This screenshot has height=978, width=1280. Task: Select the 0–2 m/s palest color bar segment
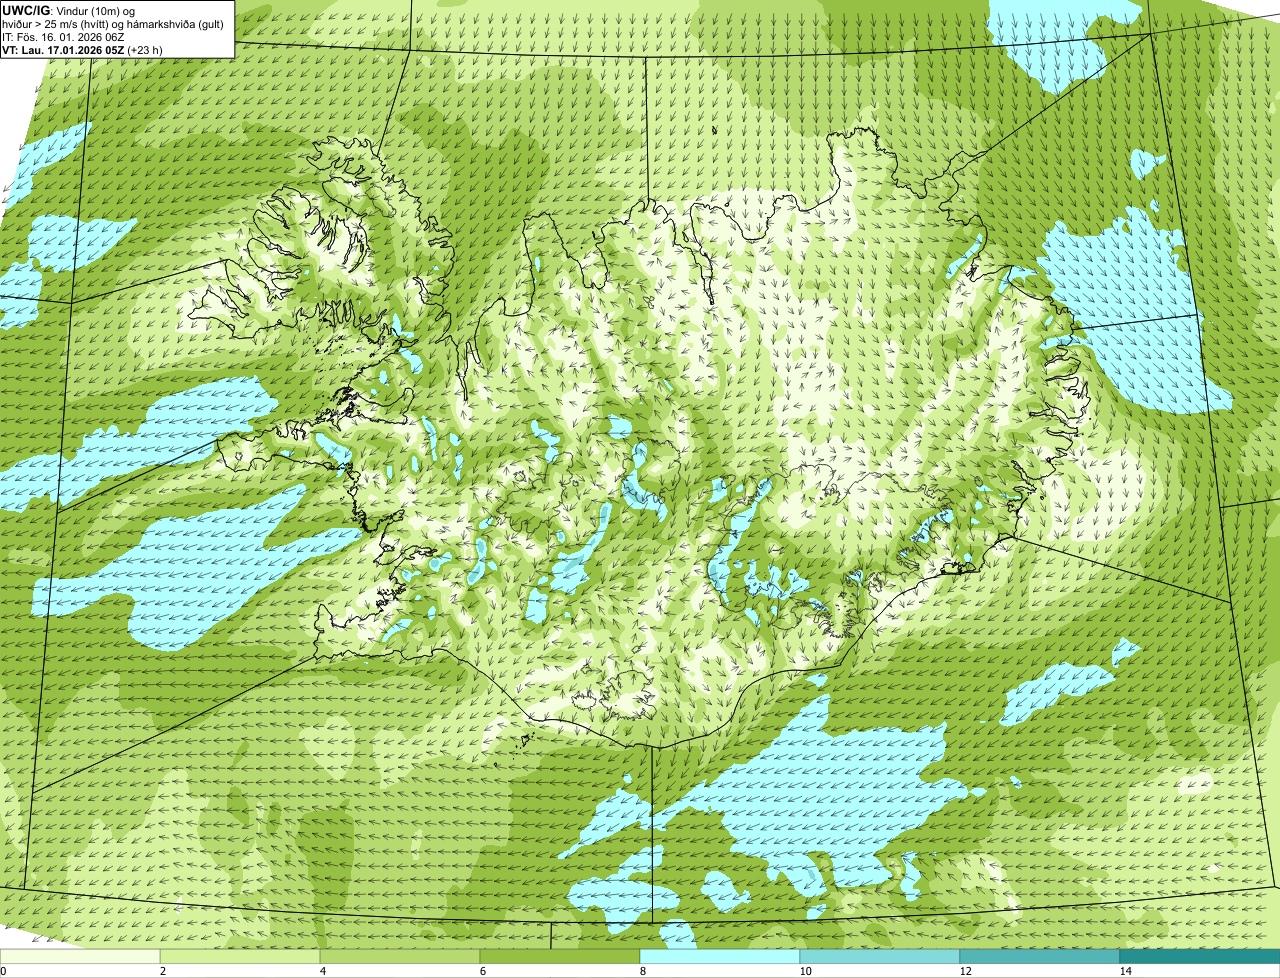point(80,956)
